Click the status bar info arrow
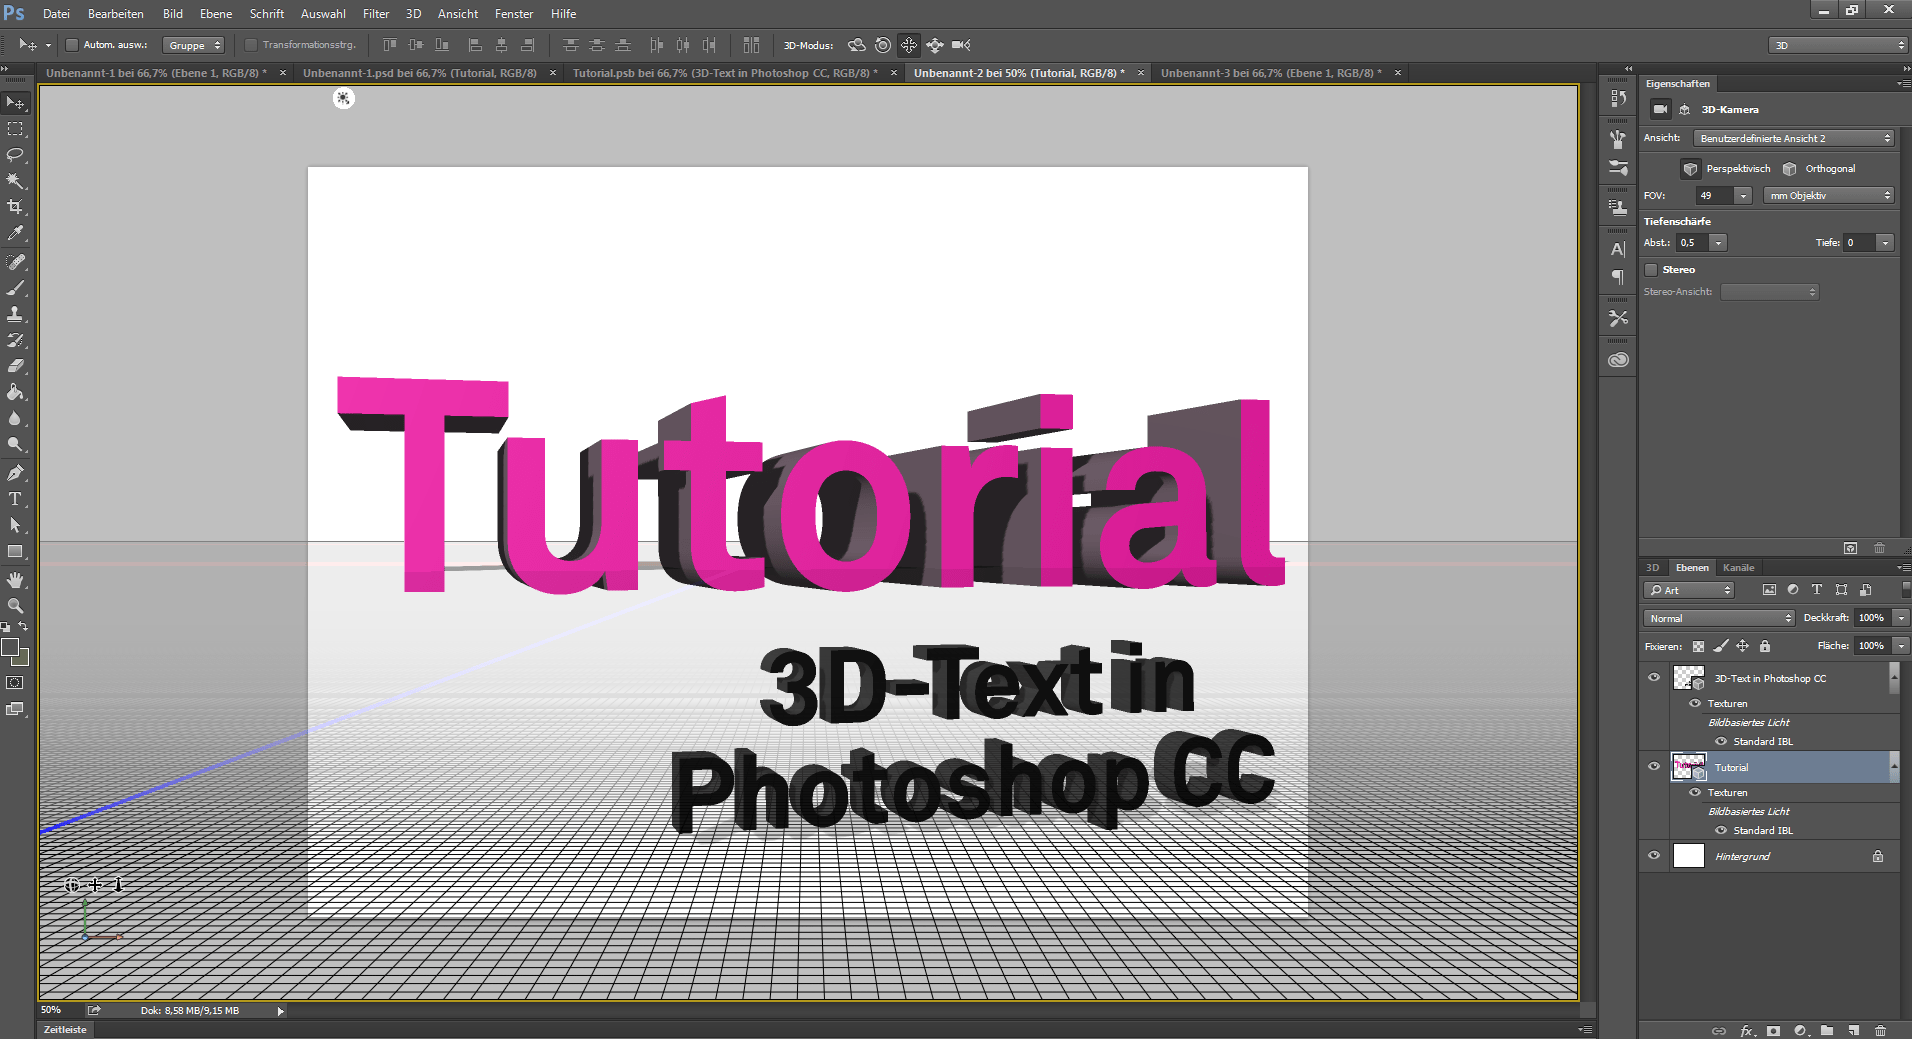This screenshot has height=1039, width=1912. pyautogui.click(x=280, y=1011)
